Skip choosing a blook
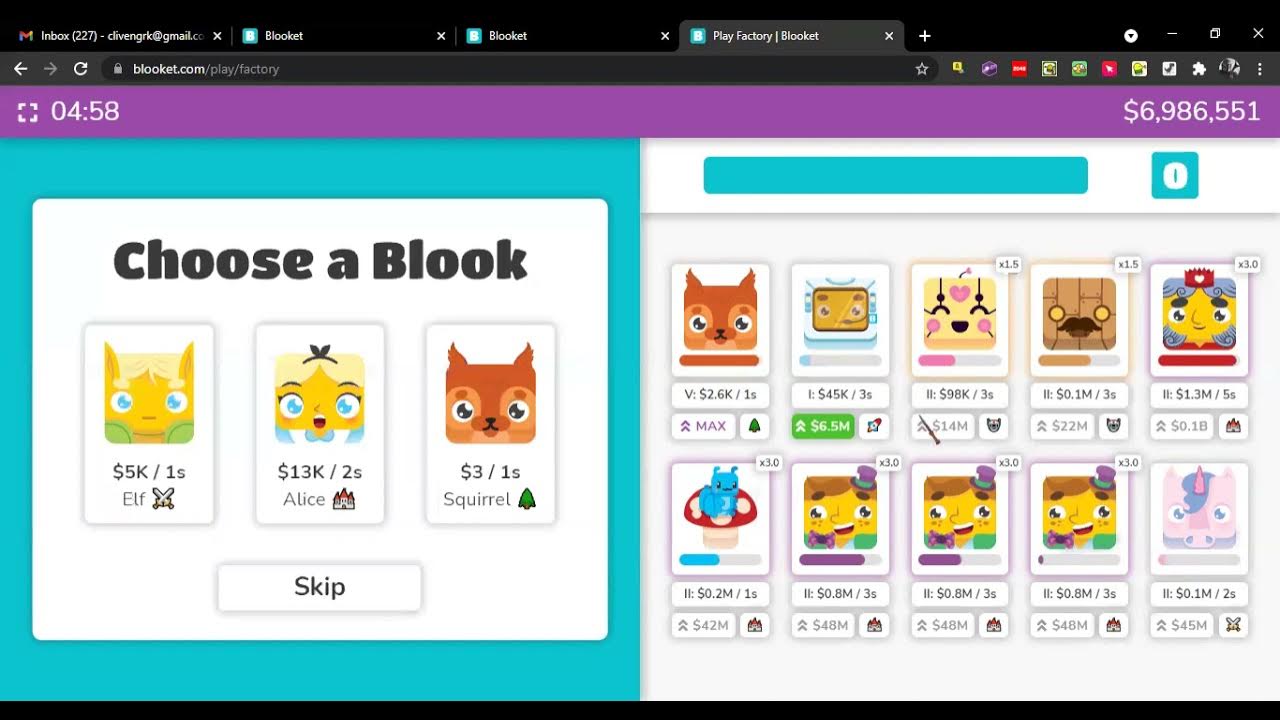 319,587
